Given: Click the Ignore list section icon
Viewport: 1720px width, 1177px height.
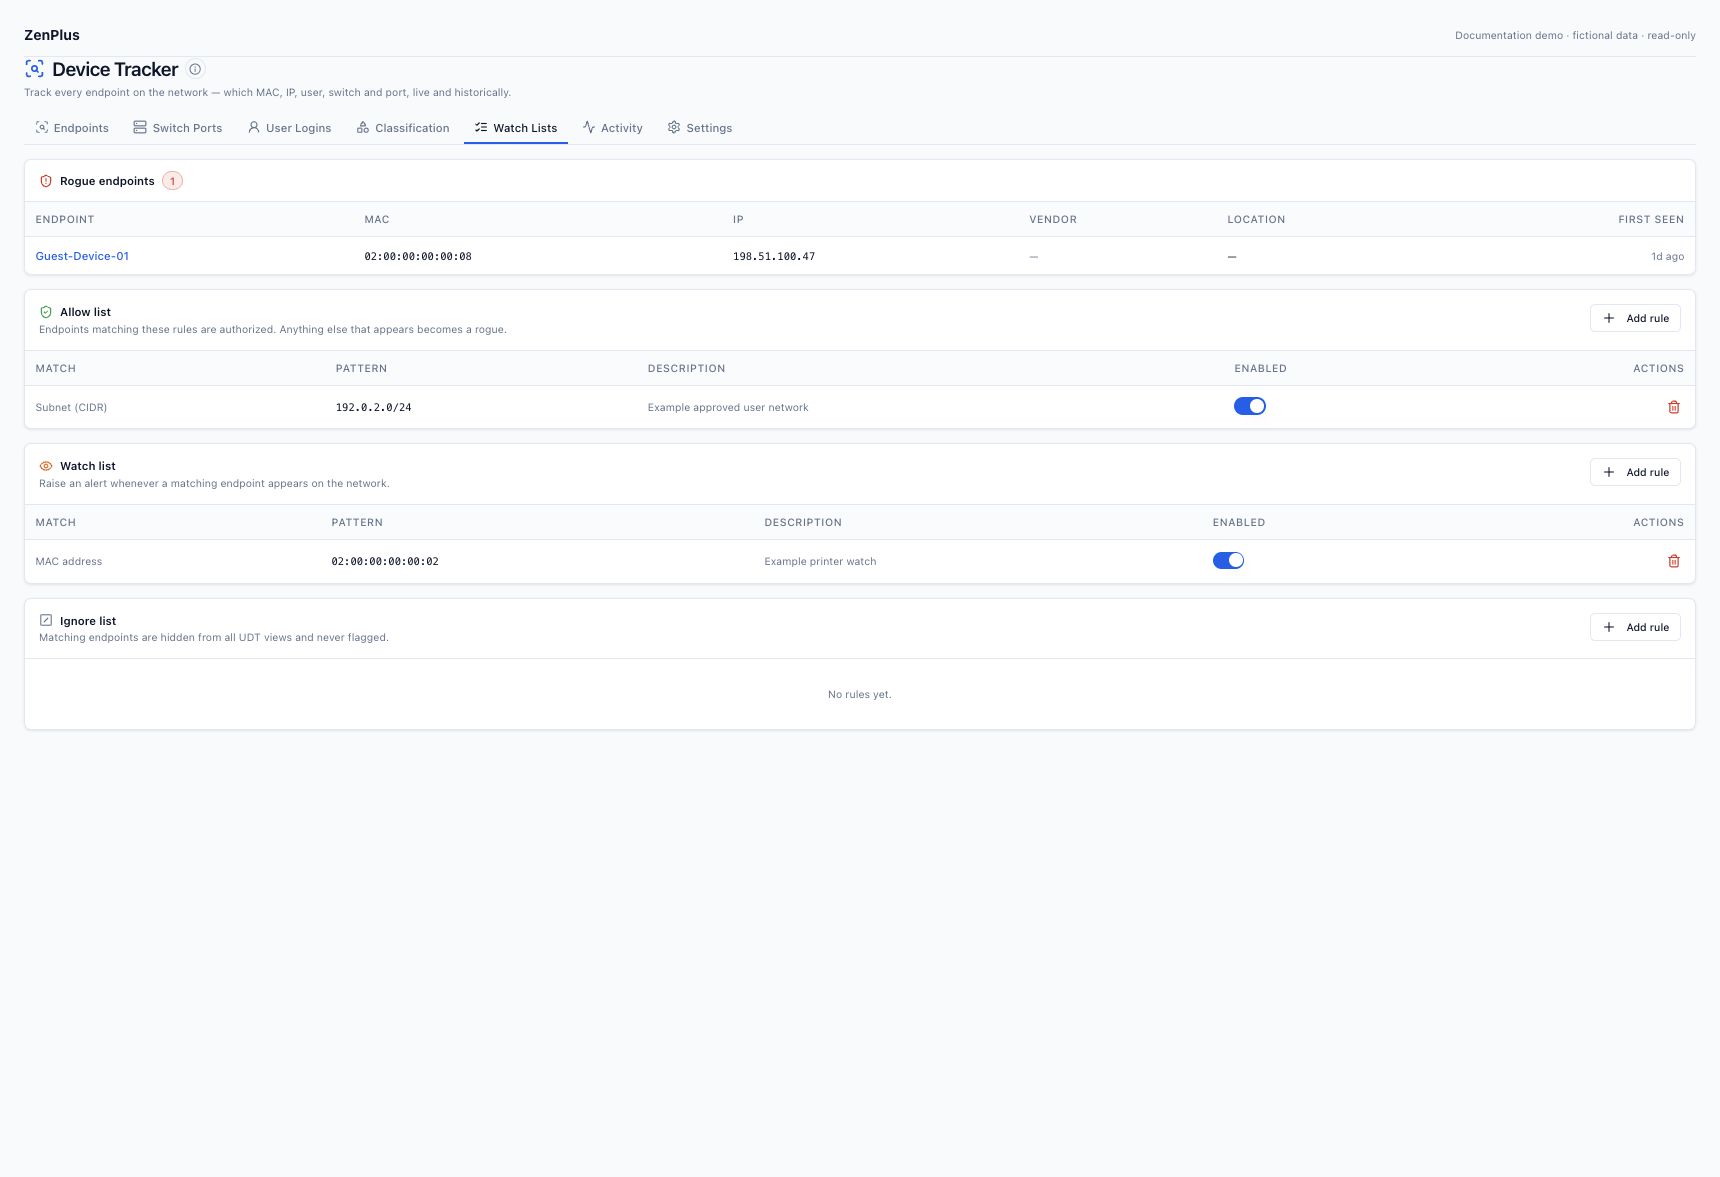Looking at the screenshot, I should click(45, 620).
